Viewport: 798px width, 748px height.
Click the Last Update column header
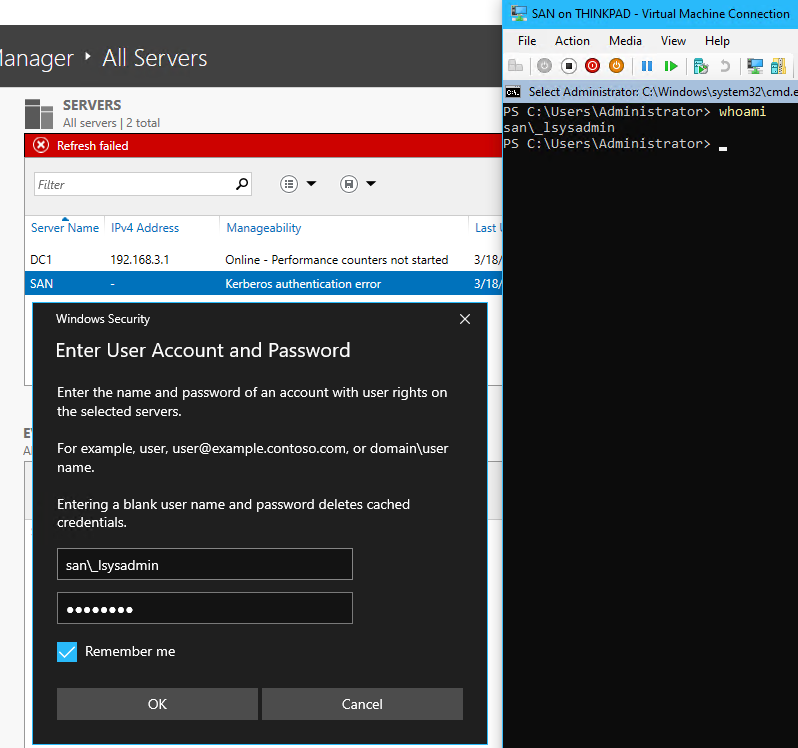tap(487, 228)
